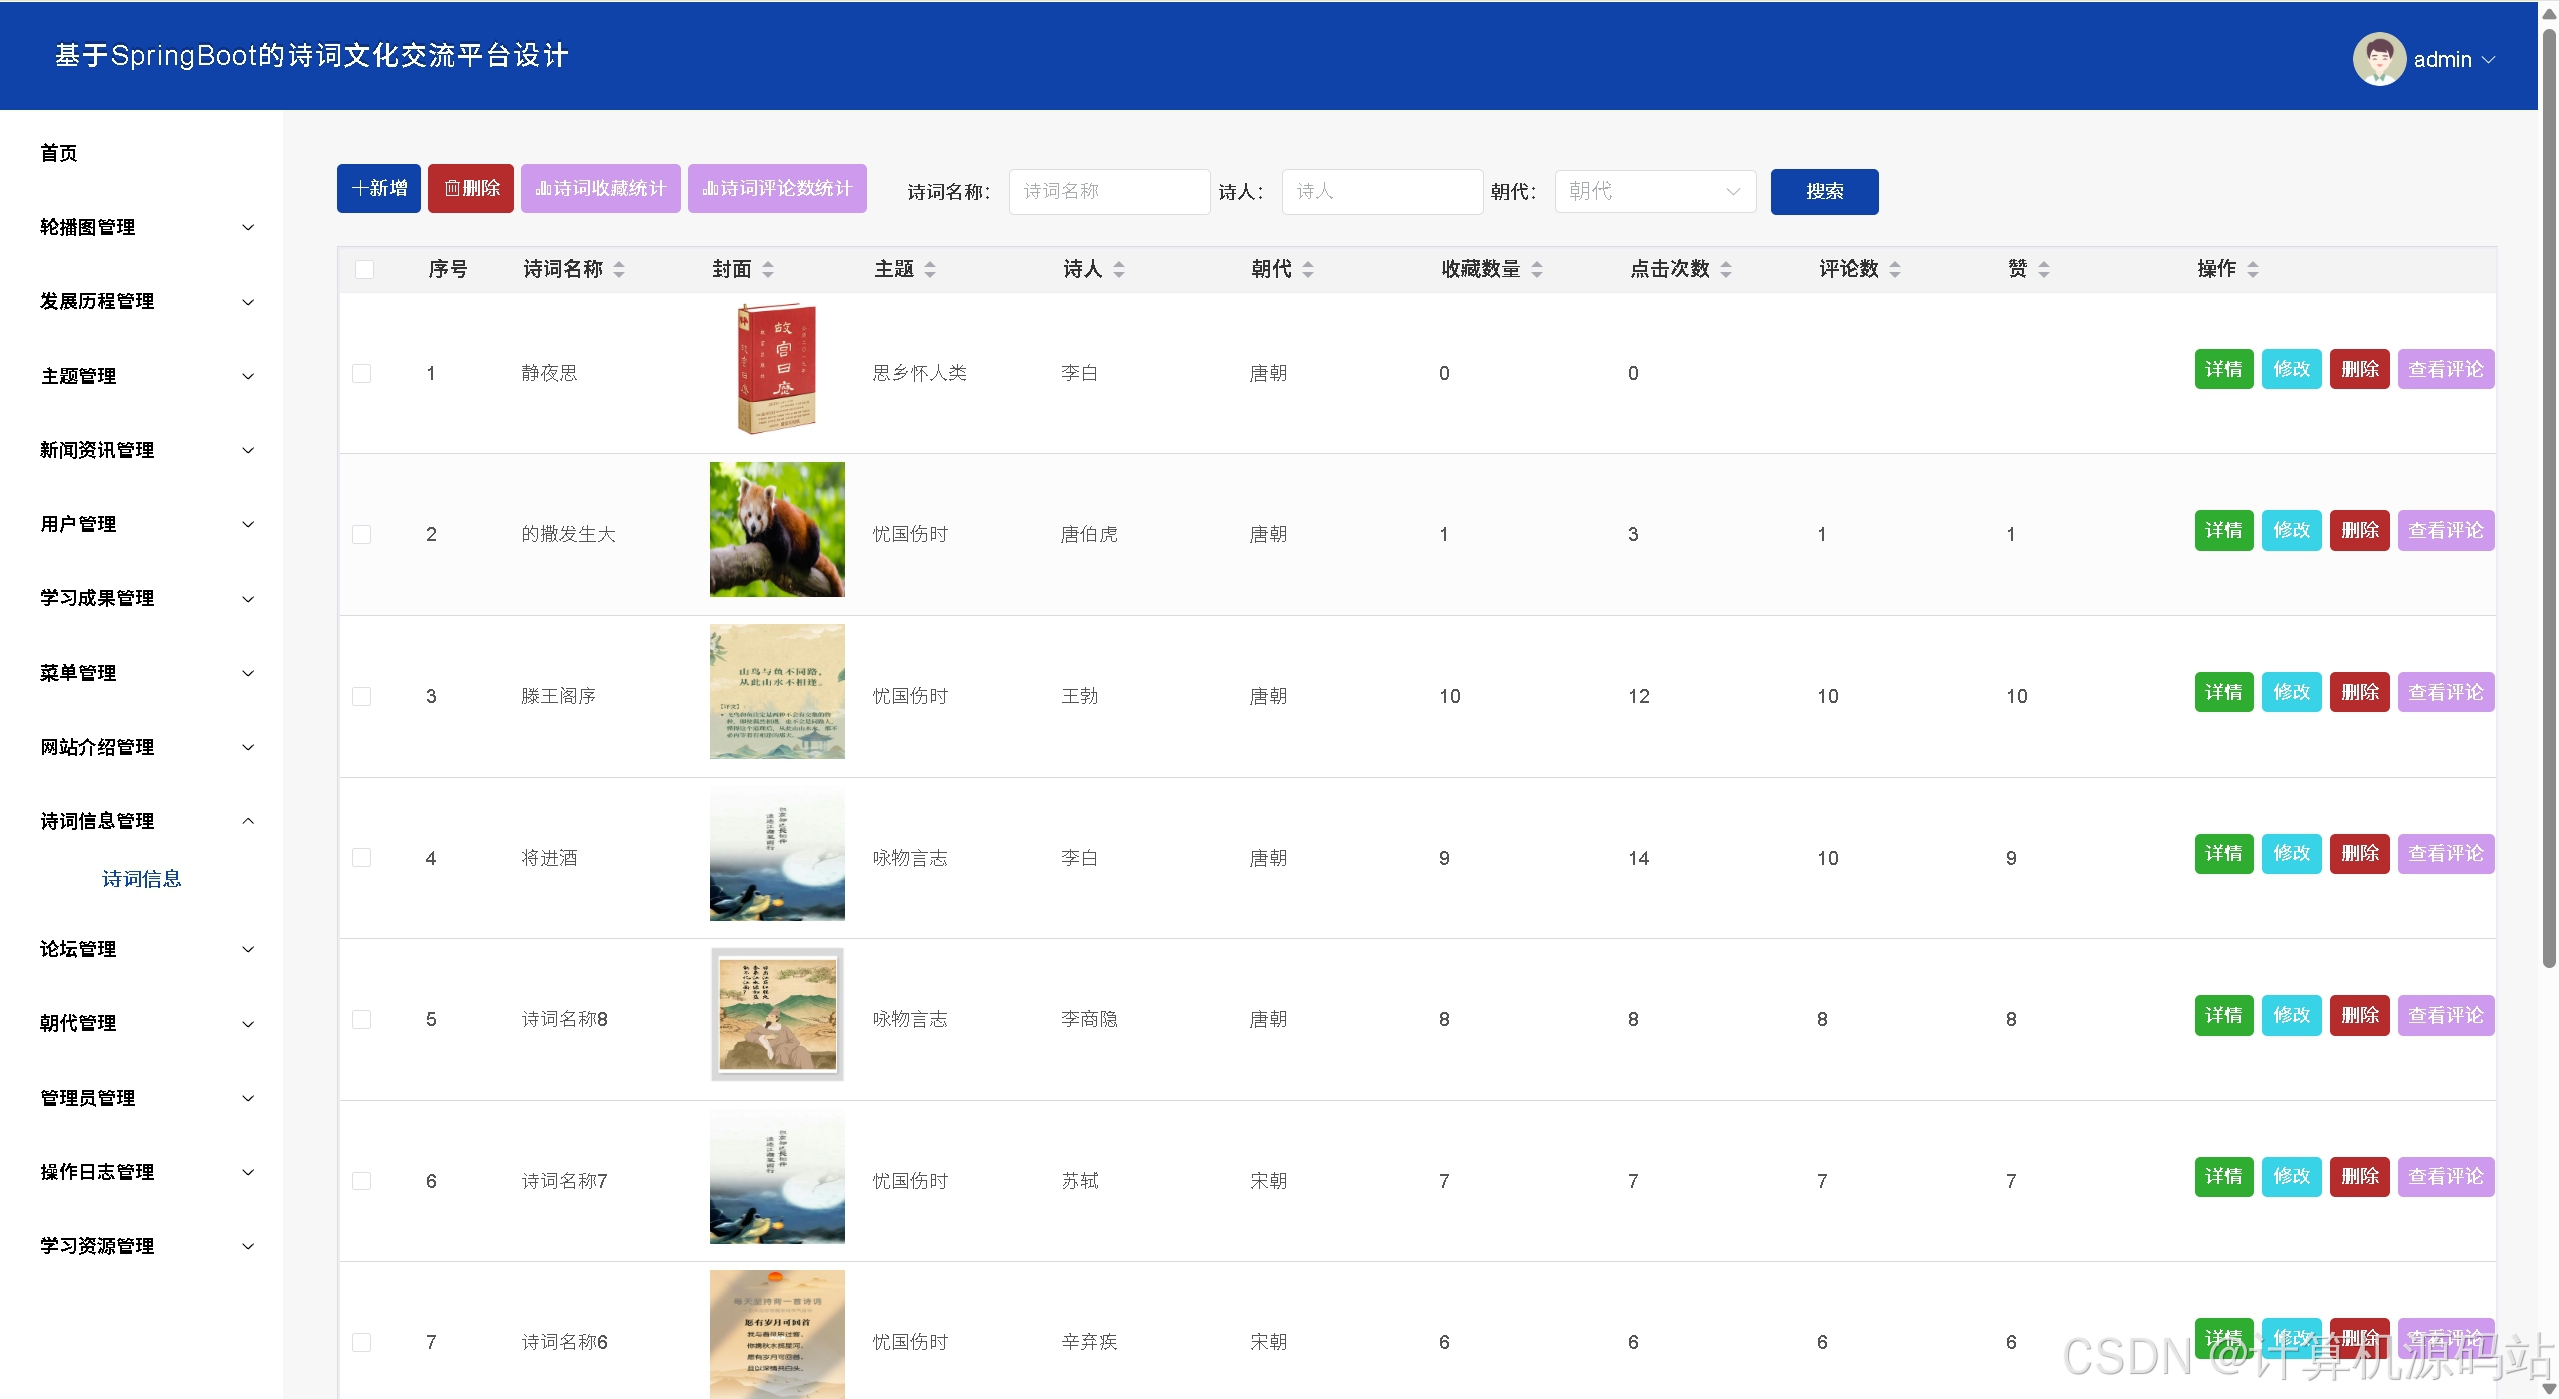Open 诗词名称8 cover thumbnail
The width and height of the screenshot is (2559, 1399).
click(777, 1014)
